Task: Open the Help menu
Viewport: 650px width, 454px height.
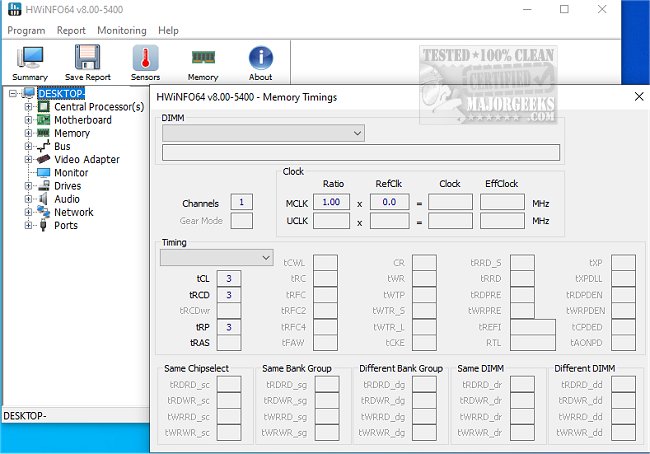Action: point(168,31)
